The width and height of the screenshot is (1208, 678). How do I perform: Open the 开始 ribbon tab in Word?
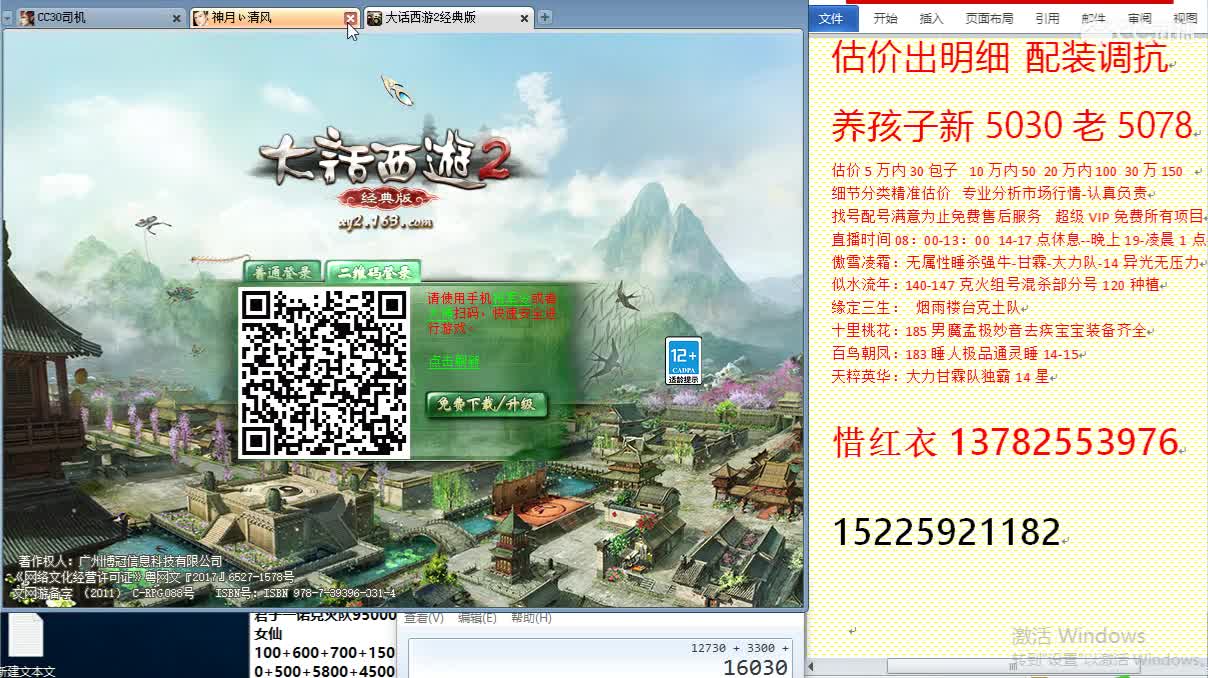(885, 18)
